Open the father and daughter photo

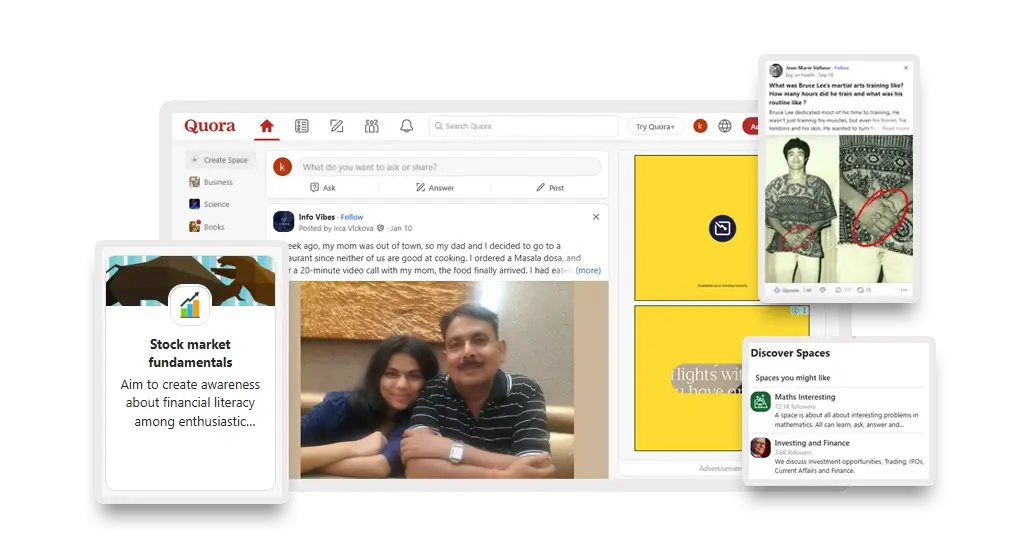(x=437, y=380)
